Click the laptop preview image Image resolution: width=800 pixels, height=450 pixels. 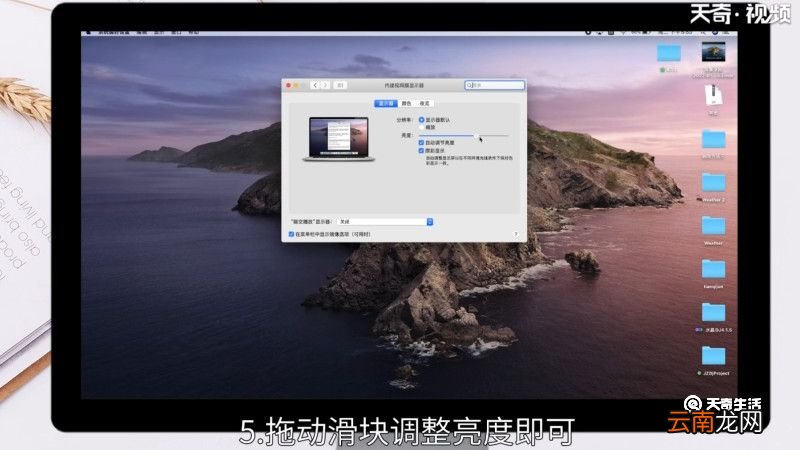(339, 139)
